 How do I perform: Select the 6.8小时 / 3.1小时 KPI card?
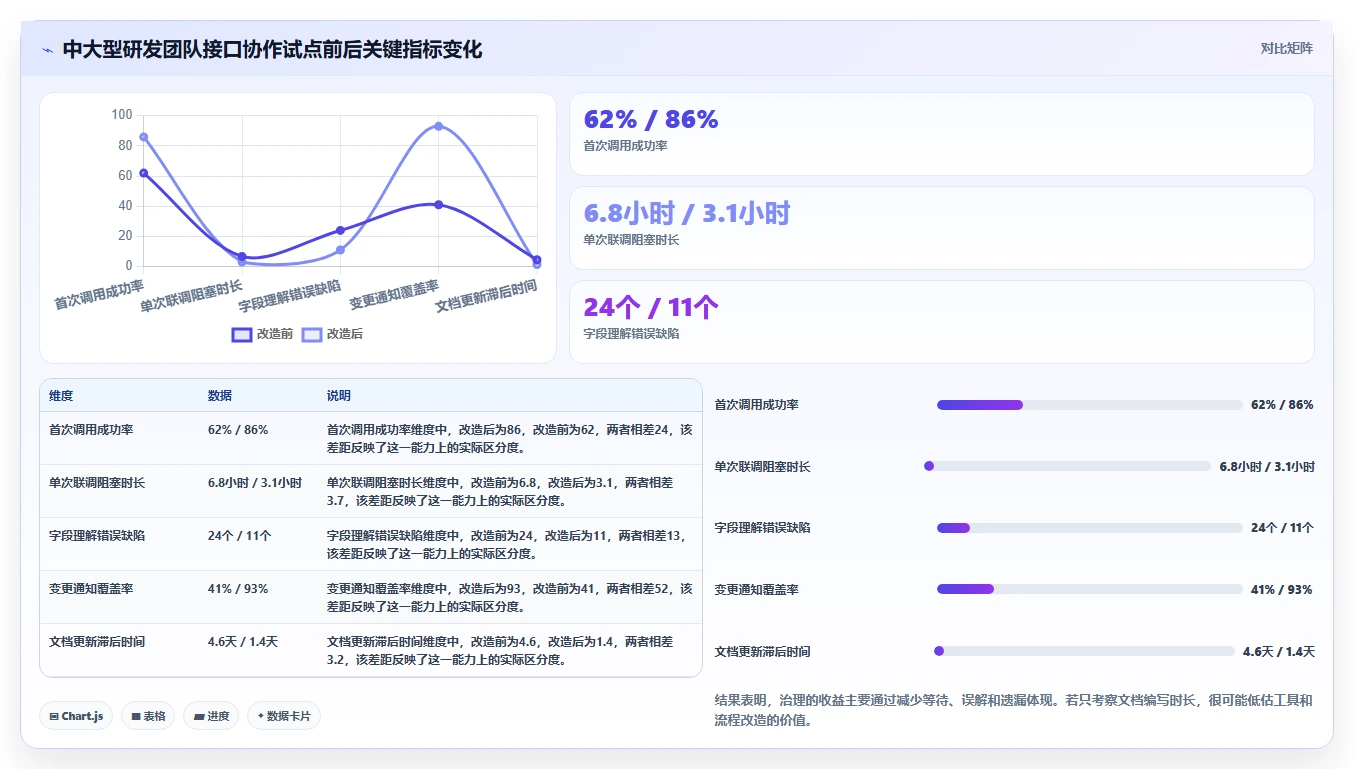(x=941, y=228)
